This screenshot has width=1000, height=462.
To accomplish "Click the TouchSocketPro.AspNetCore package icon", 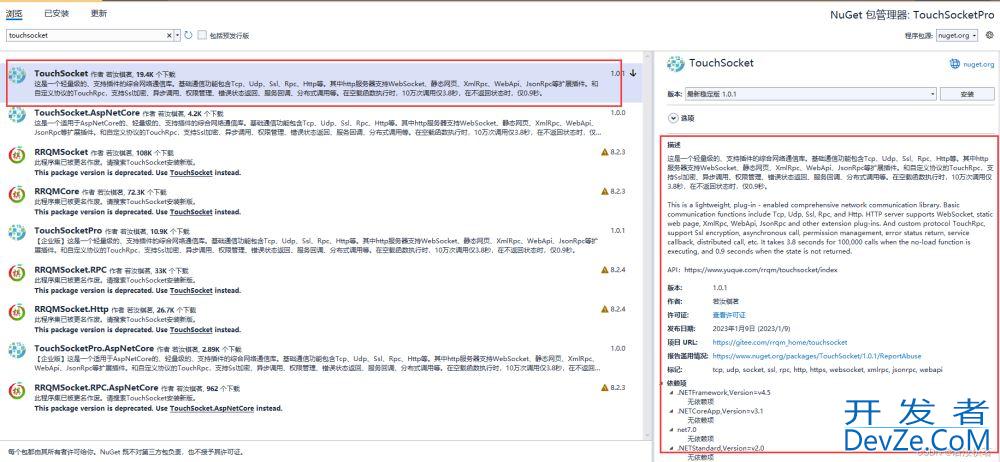I will point(17,351).
